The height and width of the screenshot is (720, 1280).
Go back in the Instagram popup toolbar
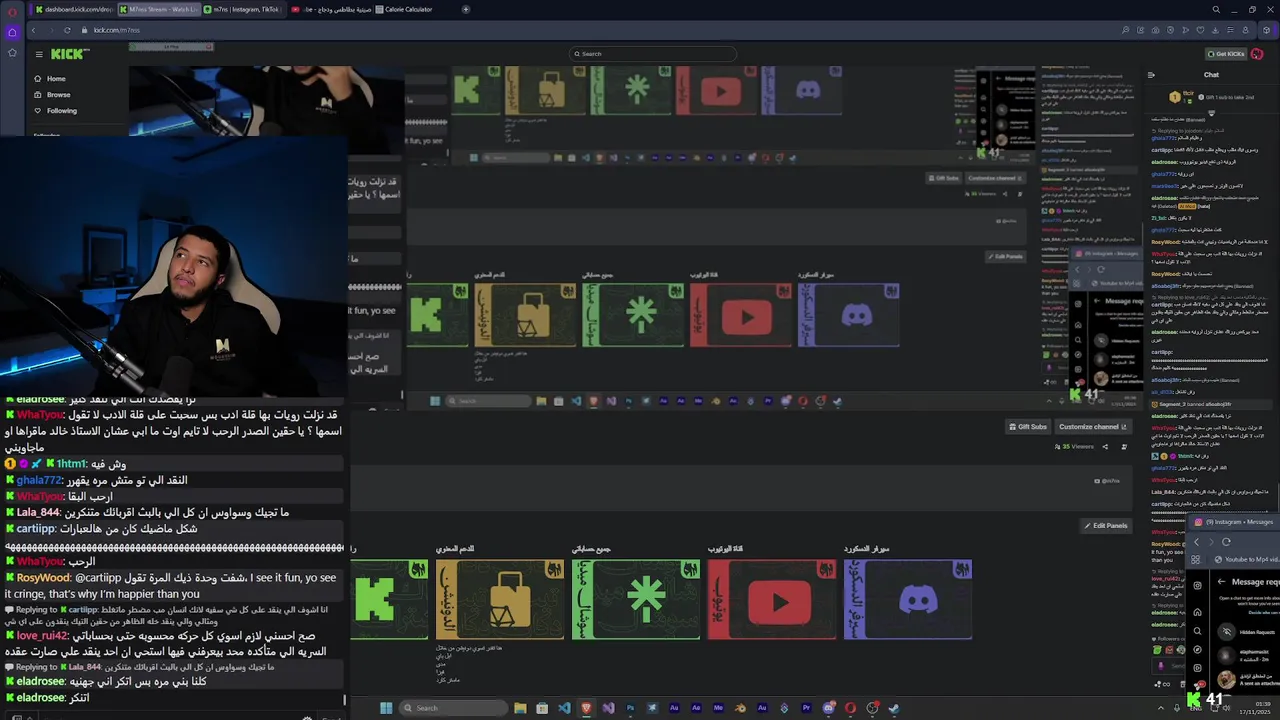pos(1196,542)
